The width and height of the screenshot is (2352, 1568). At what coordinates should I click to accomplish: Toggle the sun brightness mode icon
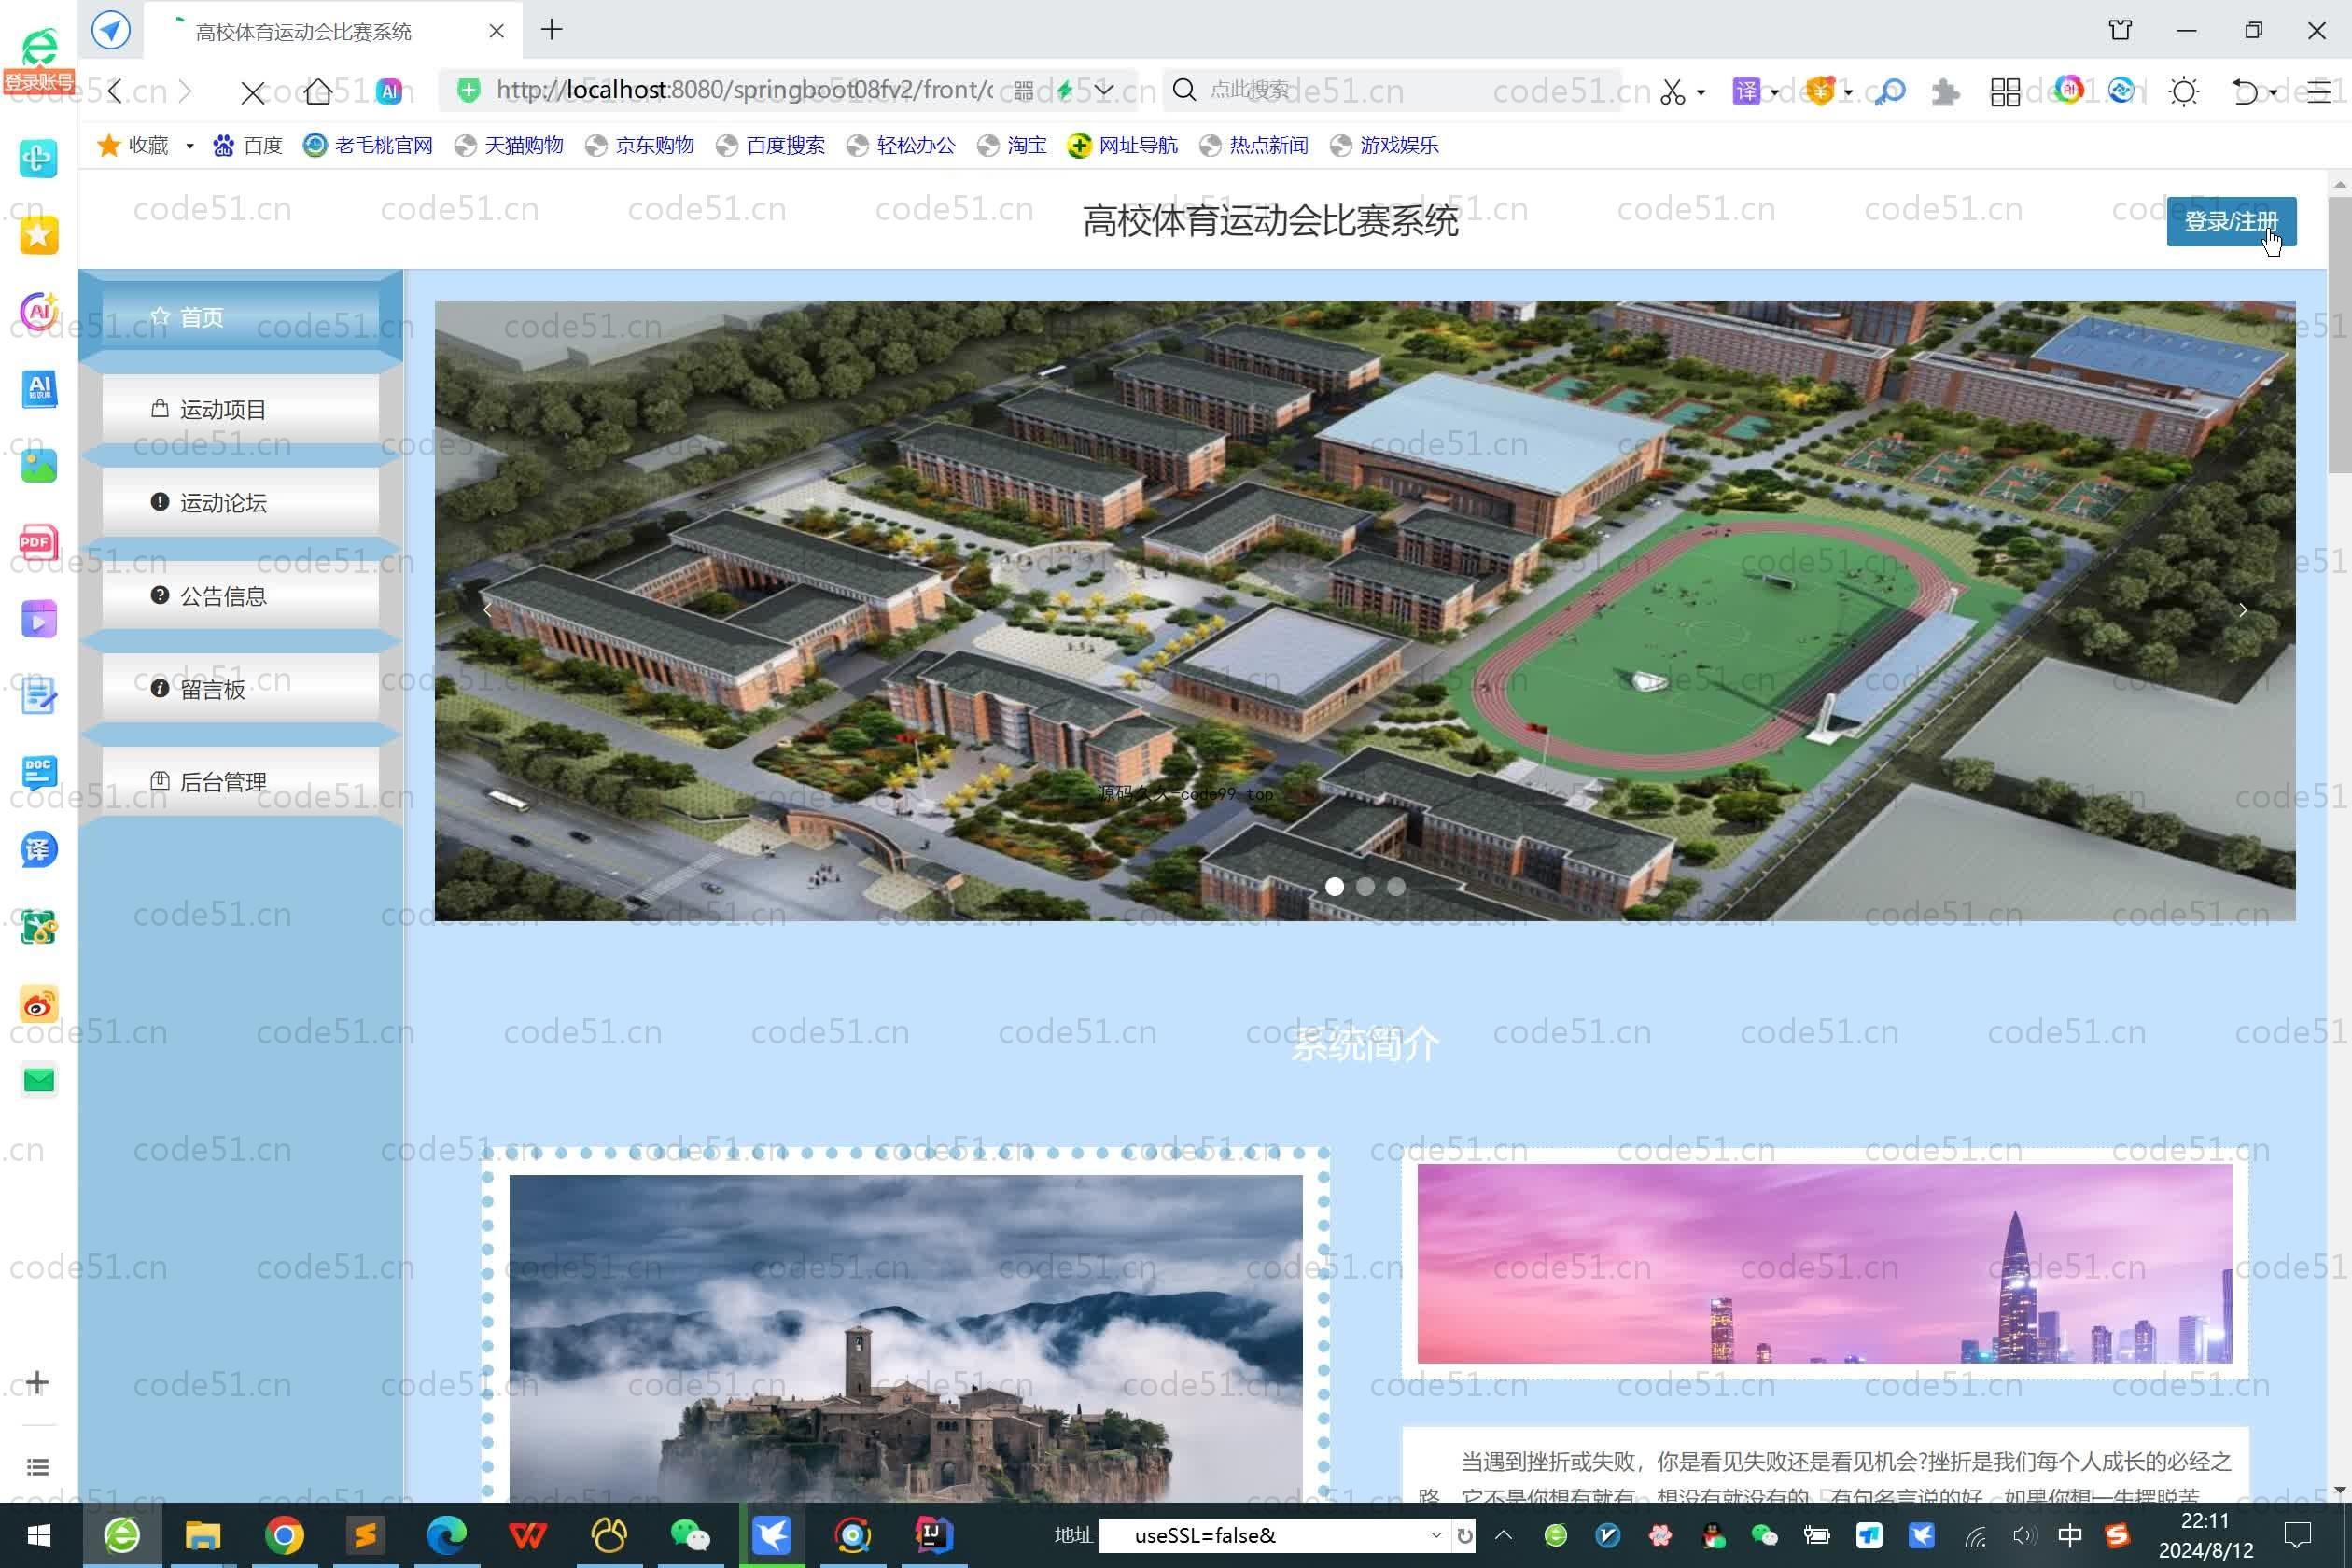click(2184, 92)
